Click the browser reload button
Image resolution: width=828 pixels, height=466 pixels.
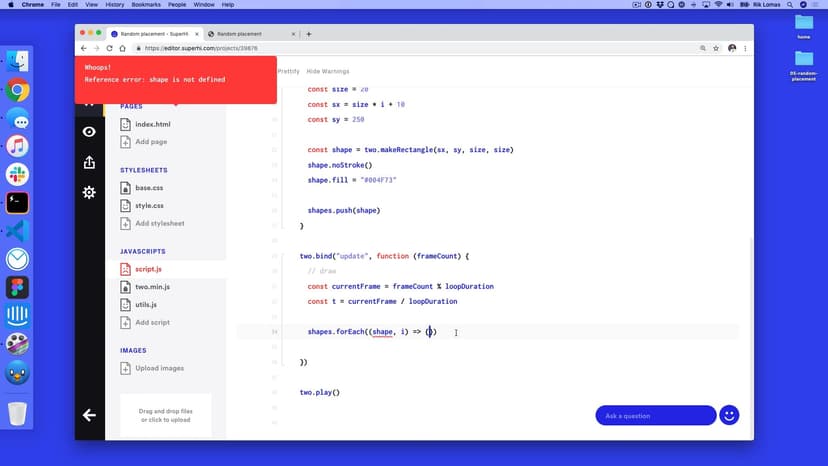click(109, 48)
